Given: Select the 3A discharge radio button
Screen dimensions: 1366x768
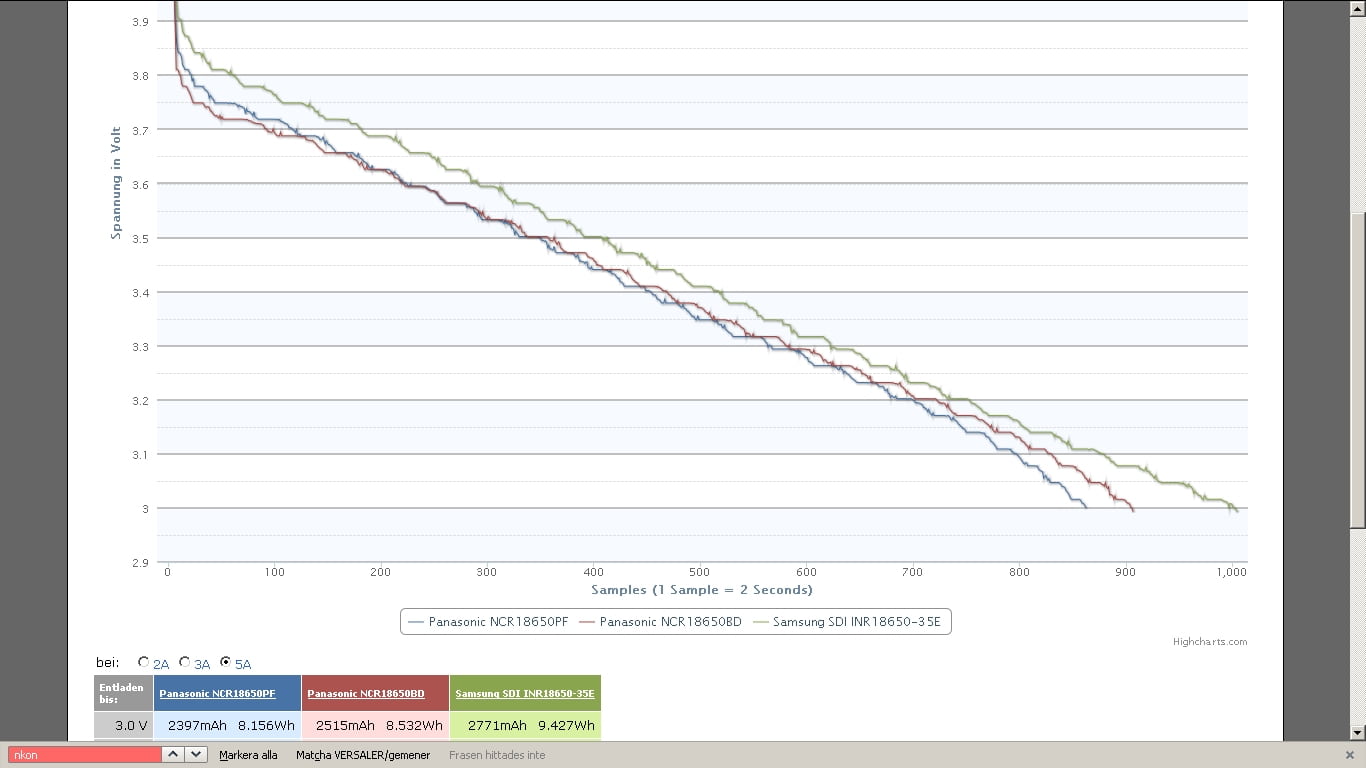Looking at the screenshot, I should 184,662.
